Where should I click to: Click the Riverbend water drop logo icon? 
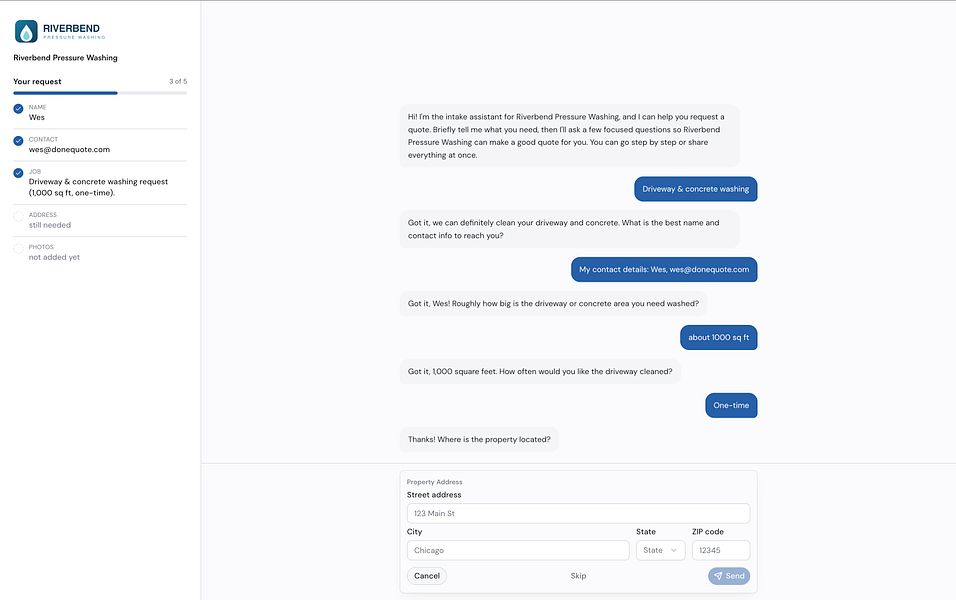tap(26, 32)
